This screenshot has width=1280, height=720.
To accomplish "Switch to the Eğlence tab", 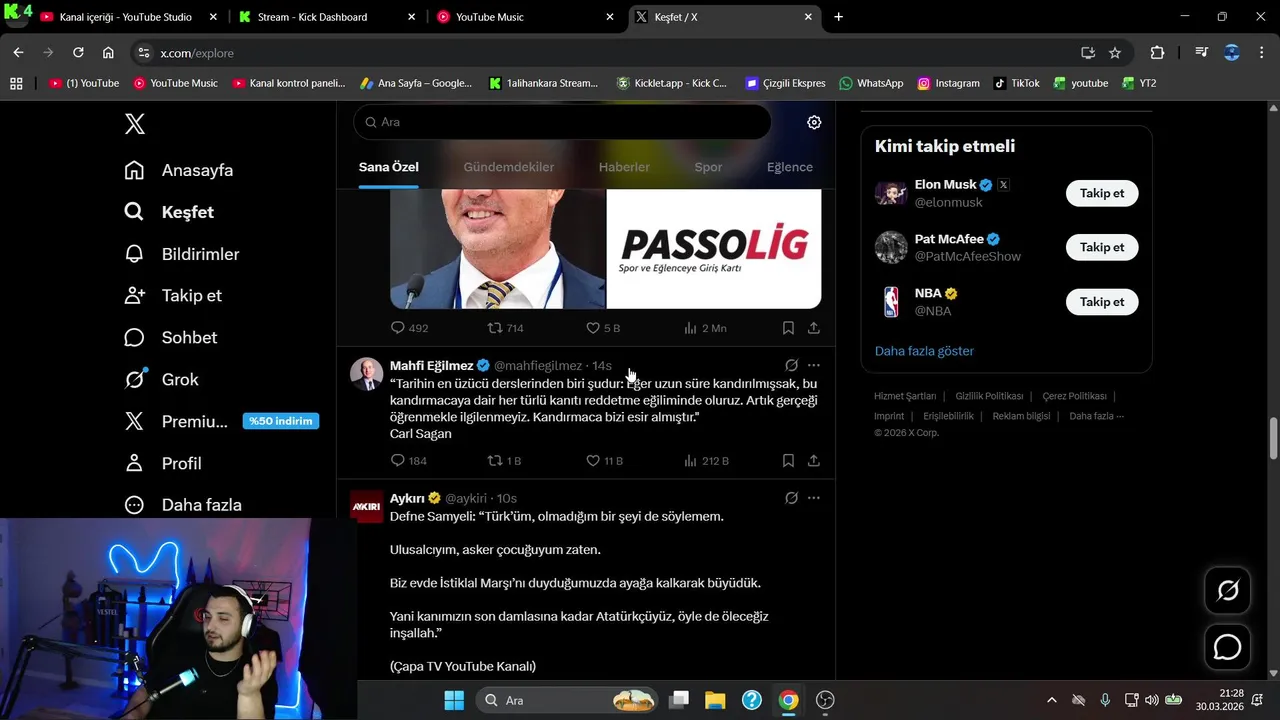I will click(790, 167).
